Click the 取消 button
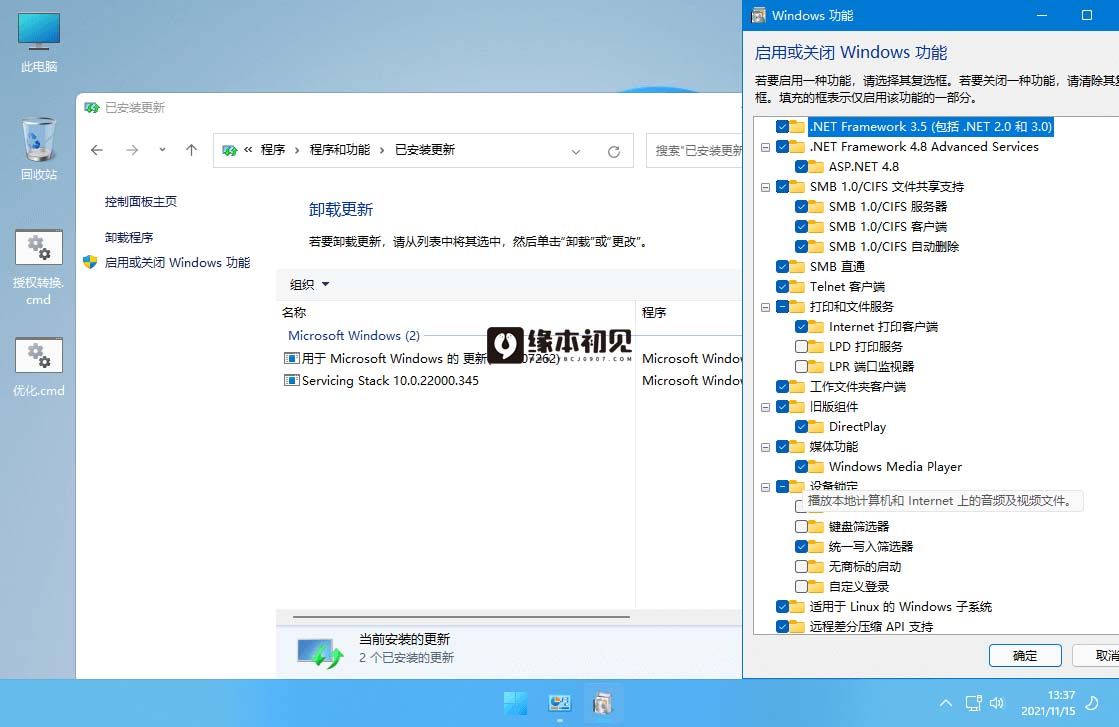 (x=1096, y=656)
